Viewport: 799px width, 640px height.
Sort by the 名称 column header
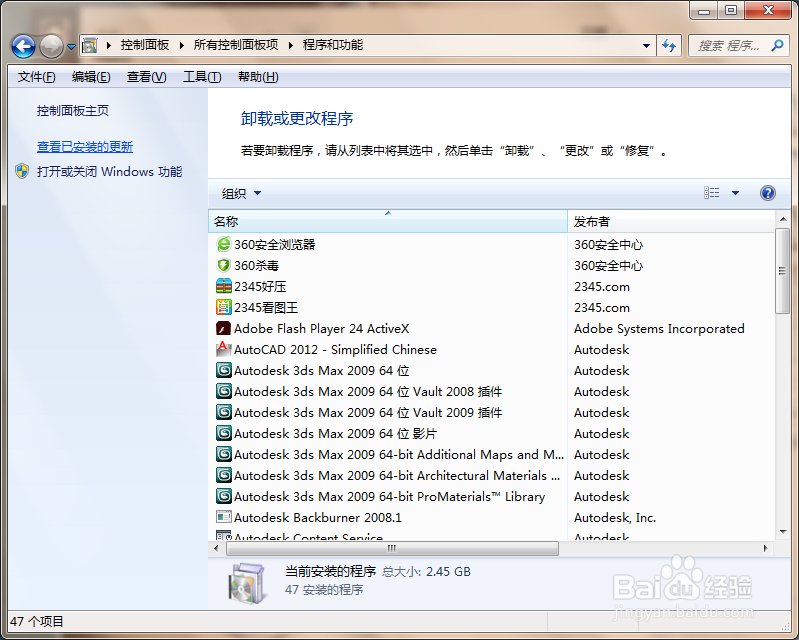click(388, 222)
